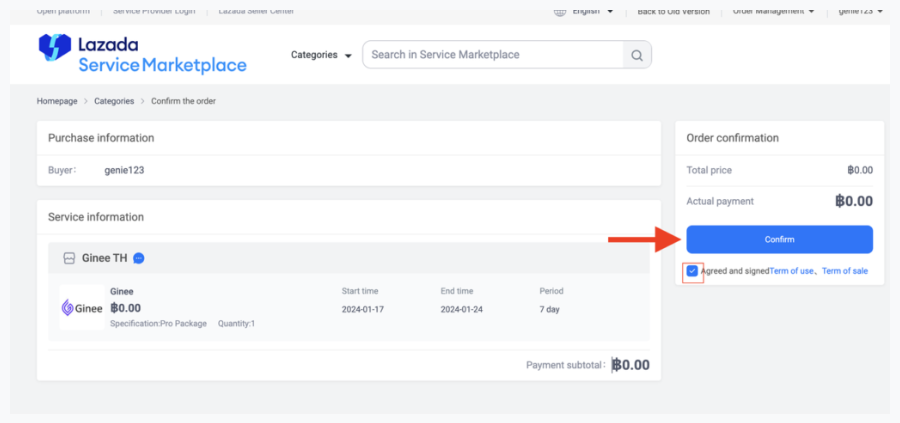Viewport: 900px width, 423px height.
Task: Click Back to Old Version link
Action: click(673, 11)
